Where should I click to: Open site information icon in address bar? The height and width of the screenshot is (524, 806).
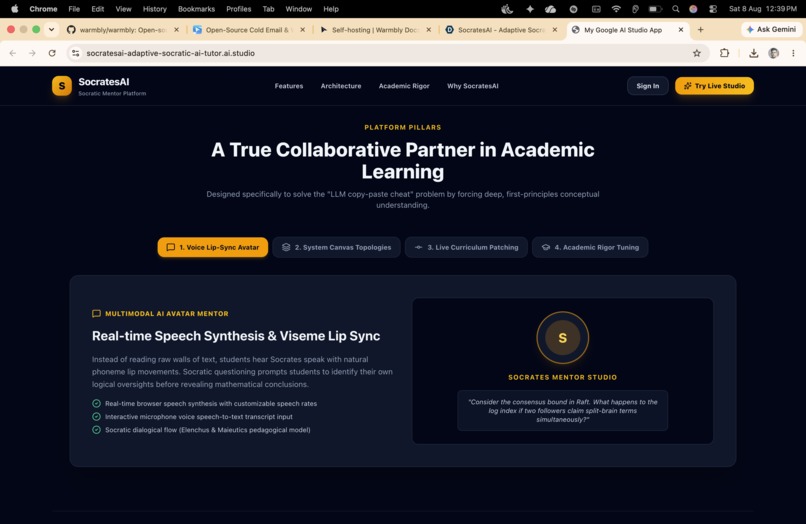(x=76, y=53)
